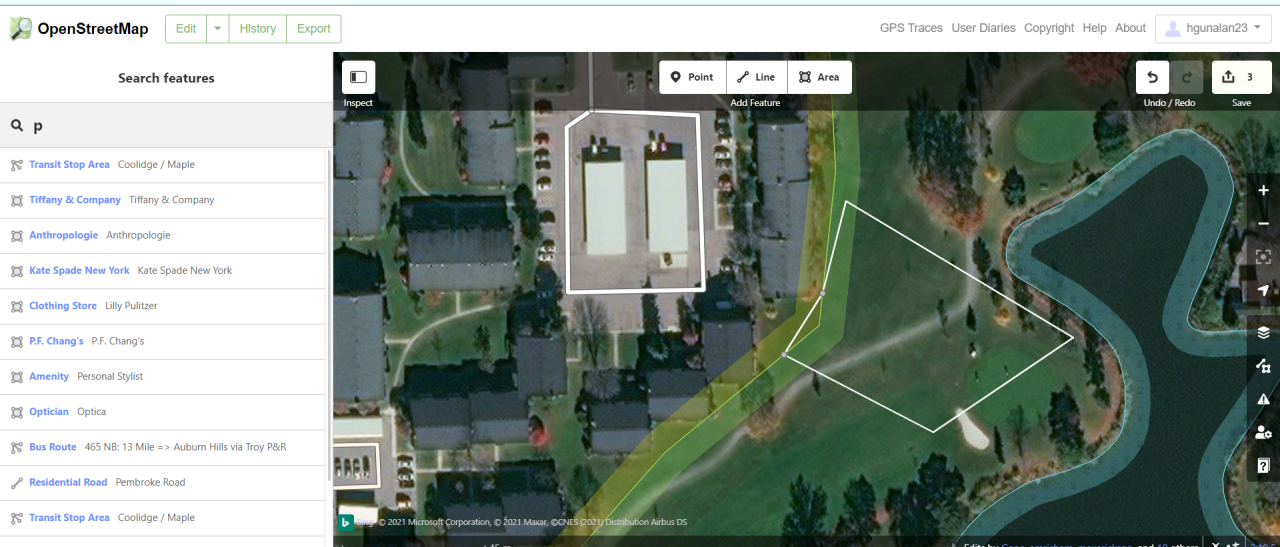1280x547 pixels.
Task: Switch to the History tab
Action: click(x=258, y=29)
